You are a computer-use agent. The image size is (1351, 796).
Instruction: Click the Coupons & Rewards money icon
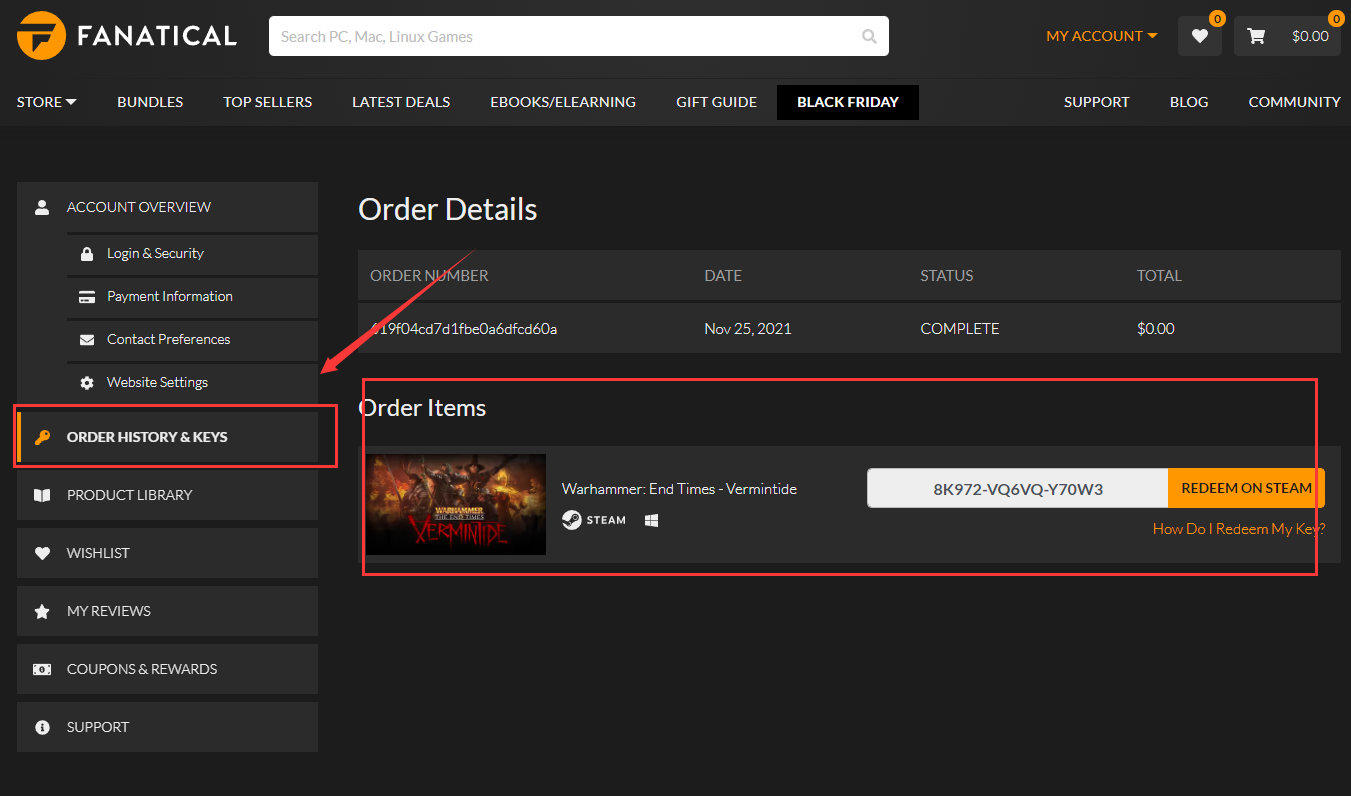pyautogui.click(x=42, y=669)
